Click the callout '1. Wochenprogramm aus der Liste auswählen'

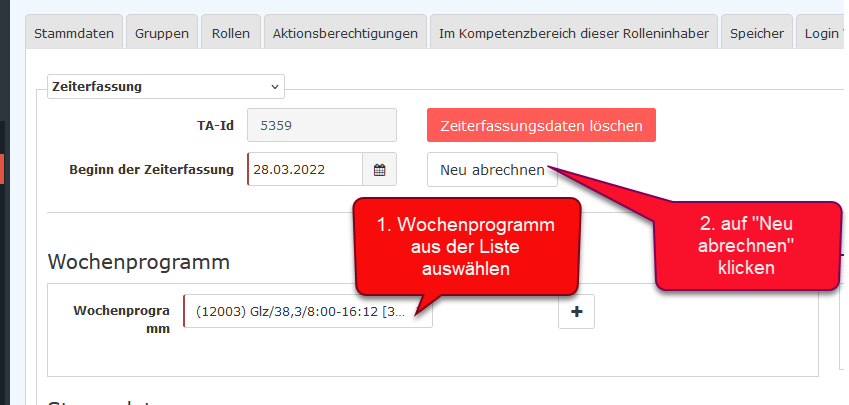click(466, 246)
